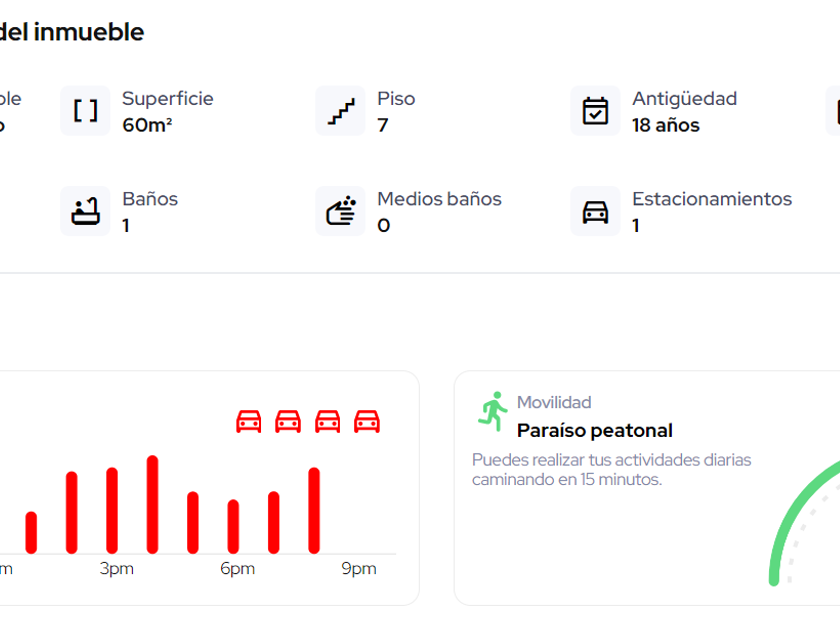The image size is (840, 630).
Task: Select the "60m²" surface value
Action: (x=147, y=125)
